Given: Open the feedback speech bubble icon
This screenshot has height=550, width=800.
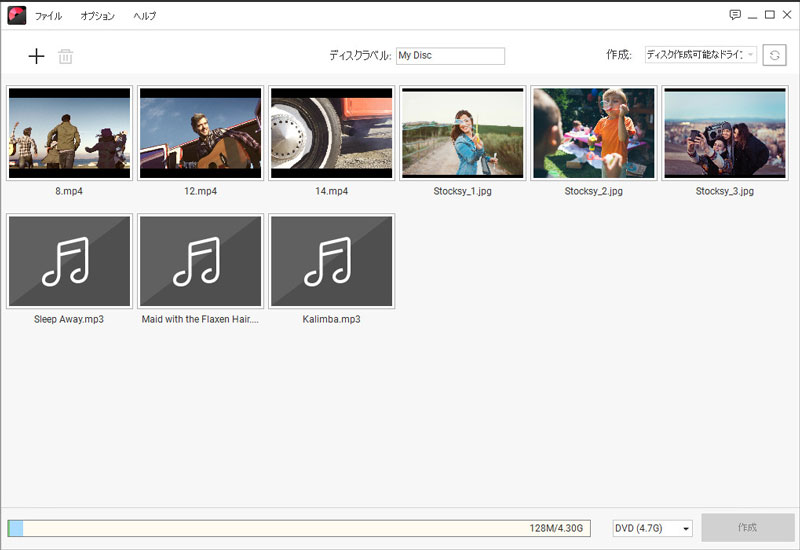Looking at the screenshot, I should (x=735, y=15).
